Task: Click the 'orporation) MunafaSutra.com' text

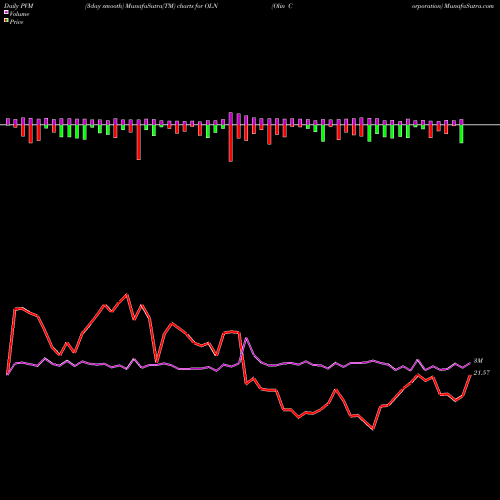Action: (x=453, y=6)
